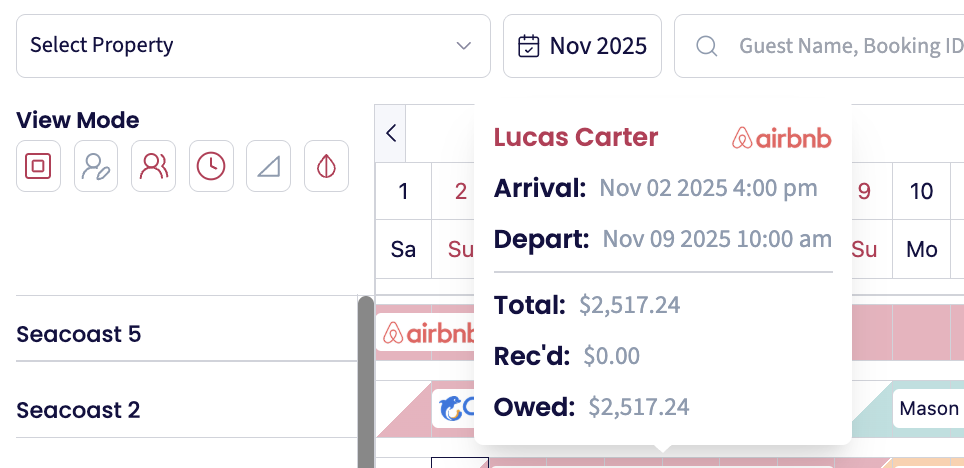
Task: Select the person-with-pencil view mode icon
Action: click(96, 166)
